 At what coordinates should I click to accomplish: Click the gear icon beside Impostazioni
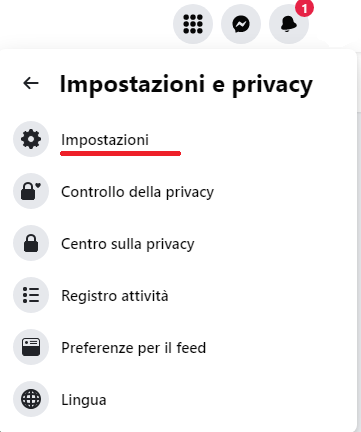[x=31, y=139]
